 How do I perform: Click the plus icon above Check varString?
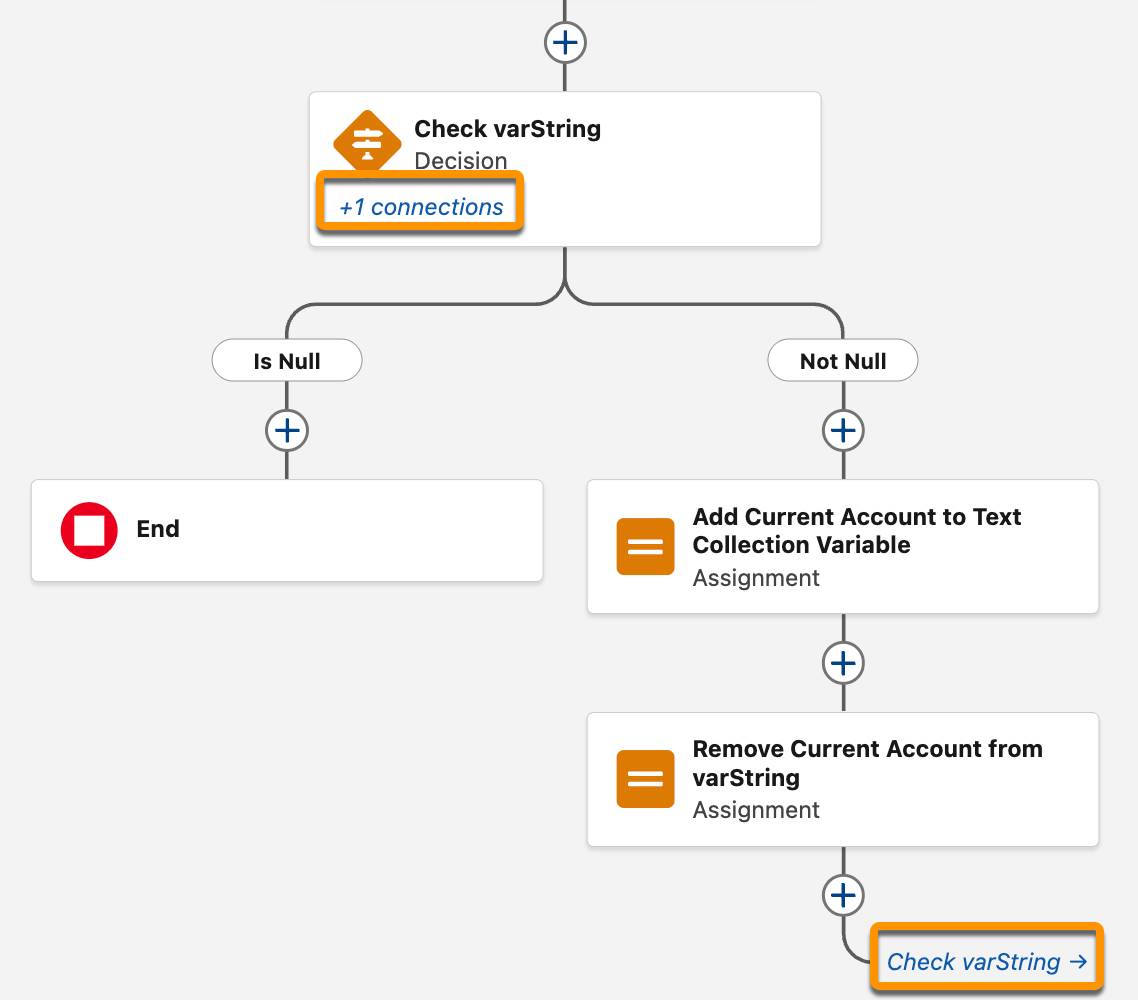(565, 43)
